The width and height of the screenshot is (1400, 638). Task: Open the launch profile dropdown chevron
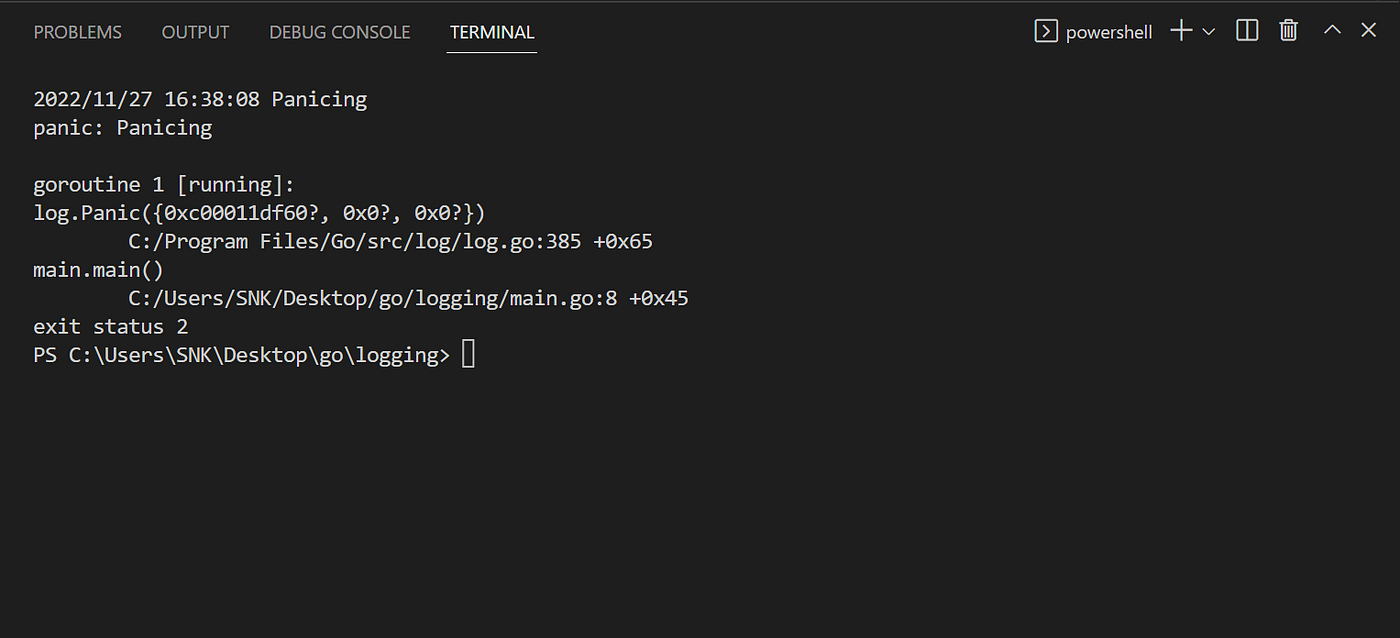(1208, 32)
